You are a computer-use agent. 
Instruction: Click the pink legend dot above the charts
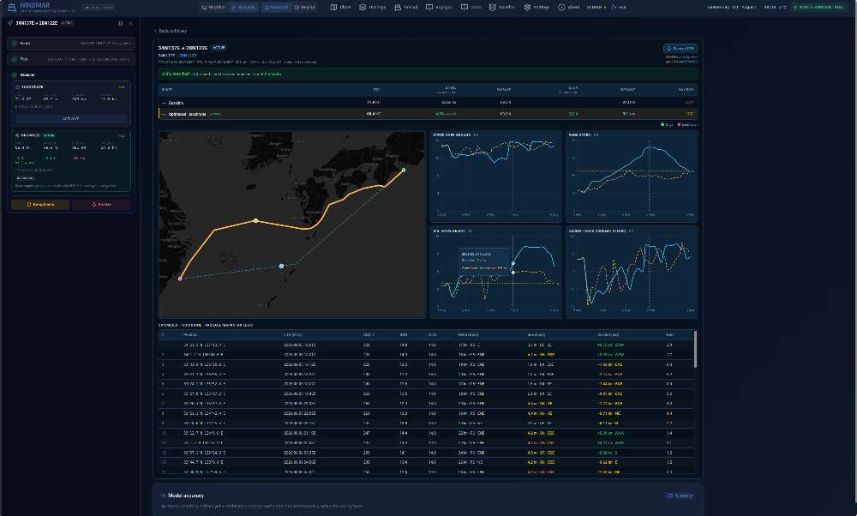679,125
